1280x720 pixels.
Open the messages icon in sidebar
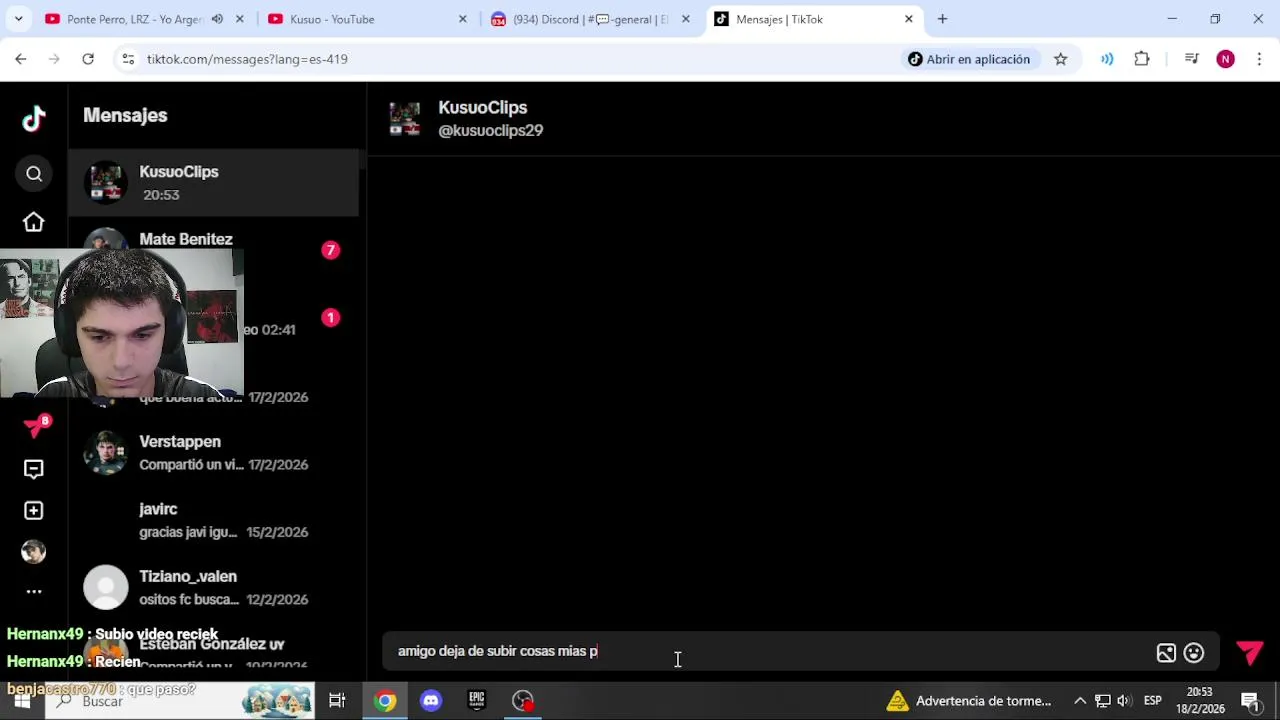click(34, 469)
